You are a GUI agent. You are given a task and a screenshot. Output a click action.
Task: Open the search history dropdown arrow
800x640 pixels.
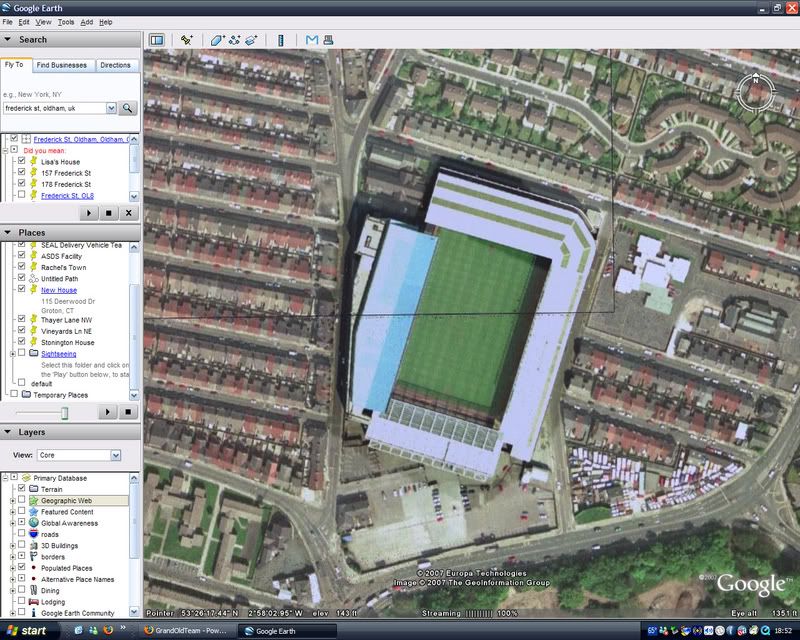[x=111, y=108]
